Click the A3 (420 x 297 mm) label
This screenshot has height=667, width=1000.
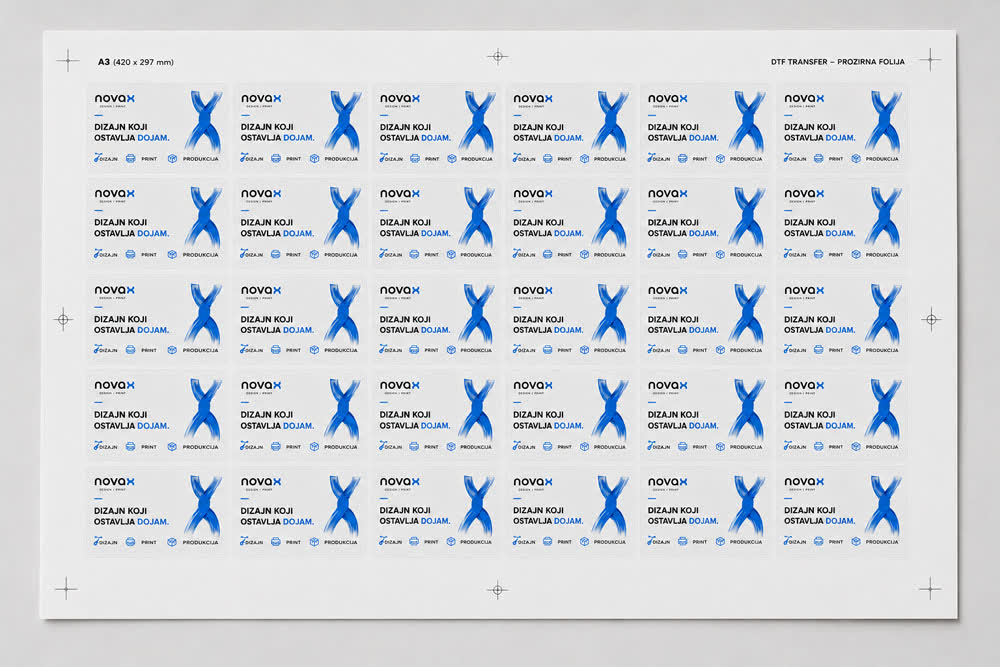(x=135, y=62)
